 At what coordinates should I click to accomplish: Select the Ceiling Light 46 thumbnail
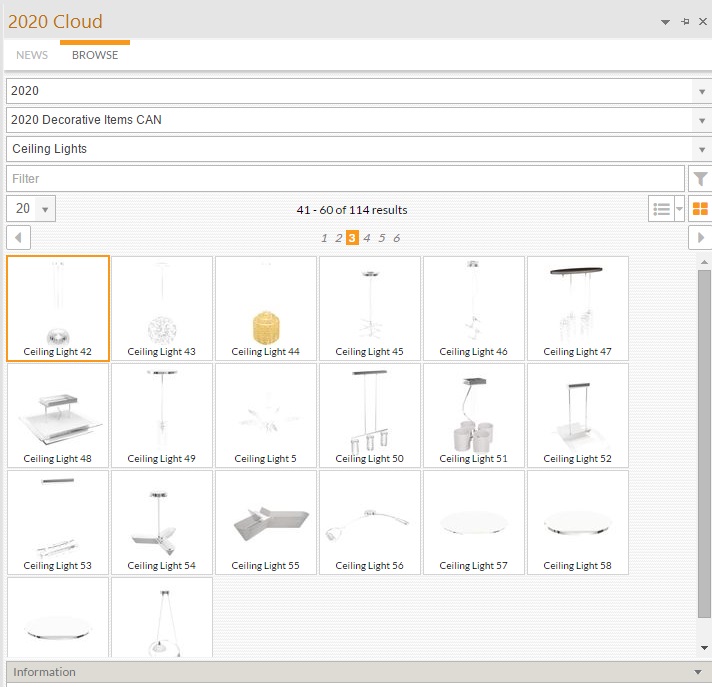(474, 308)
